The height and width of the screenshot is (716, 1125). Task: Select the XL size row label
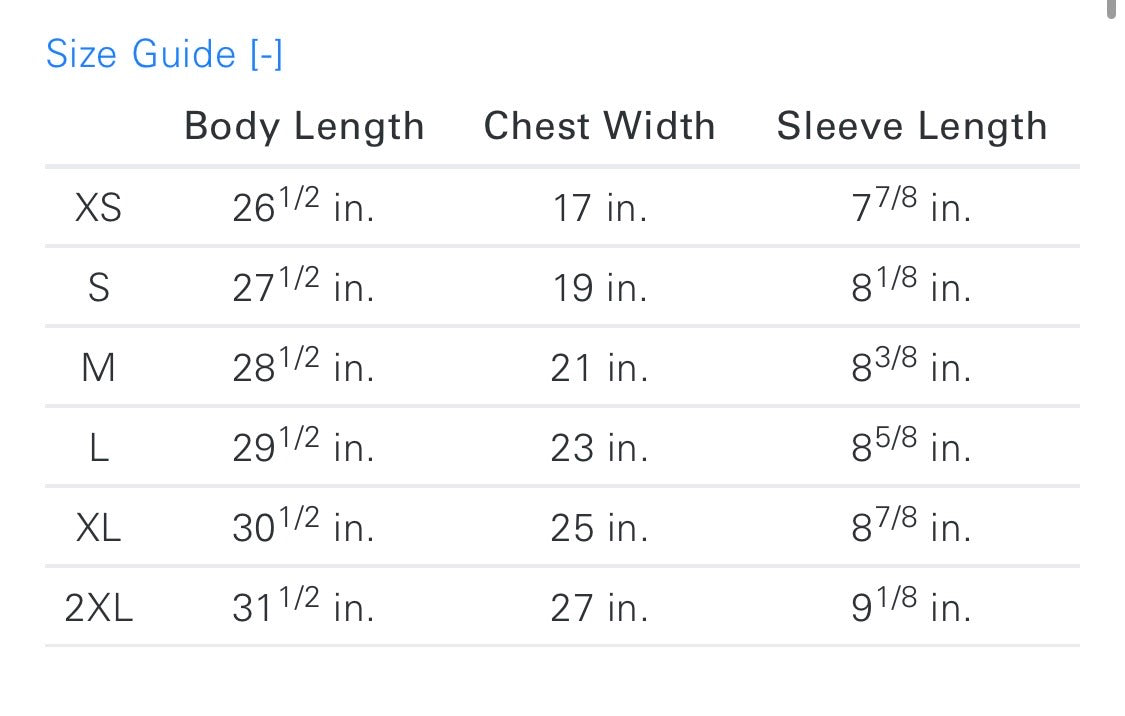click(98, 528)
